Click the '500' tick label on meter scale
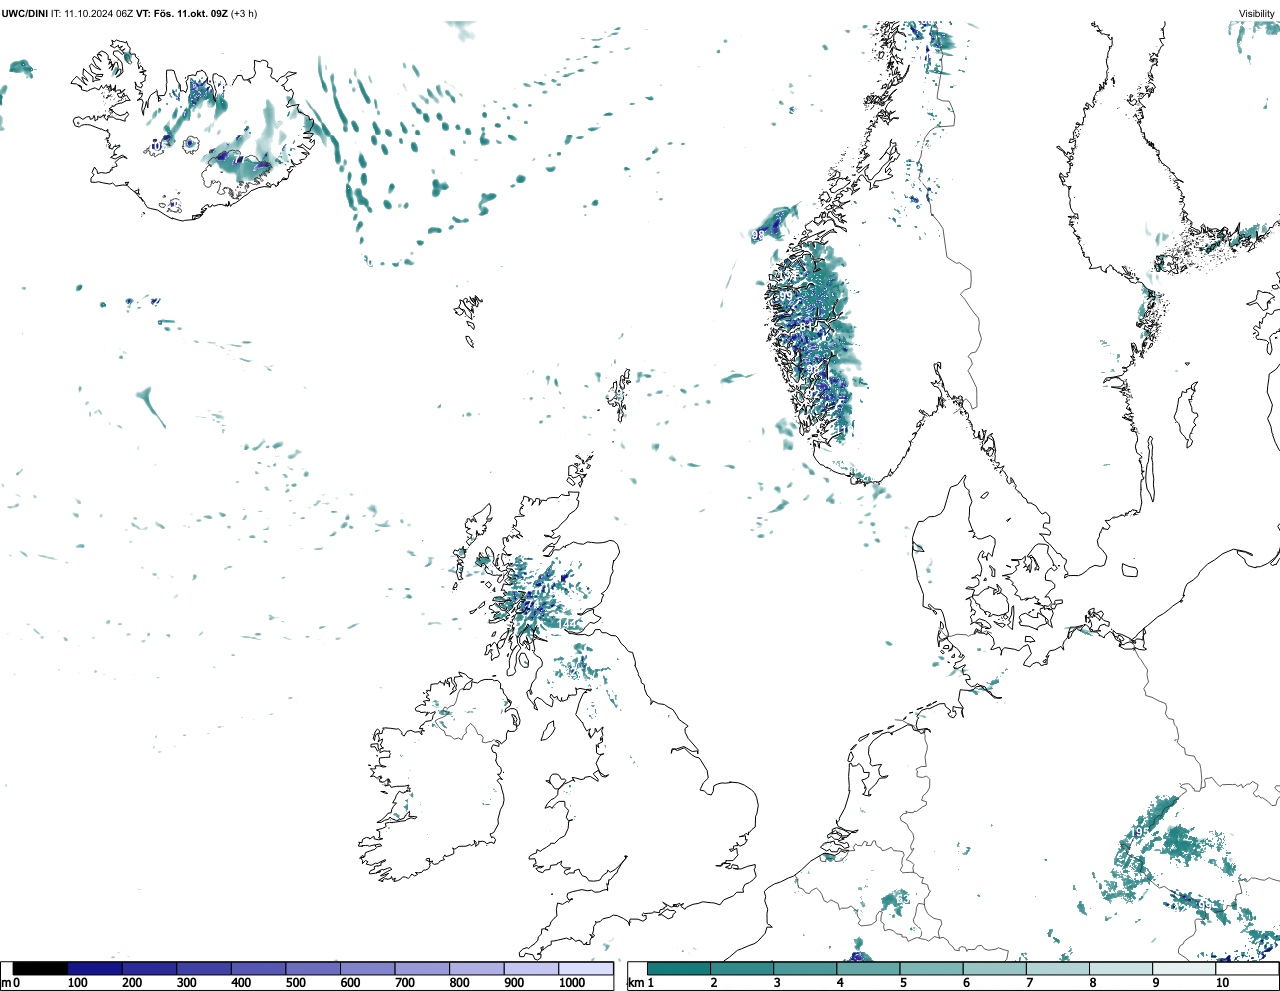 point(296,983)
